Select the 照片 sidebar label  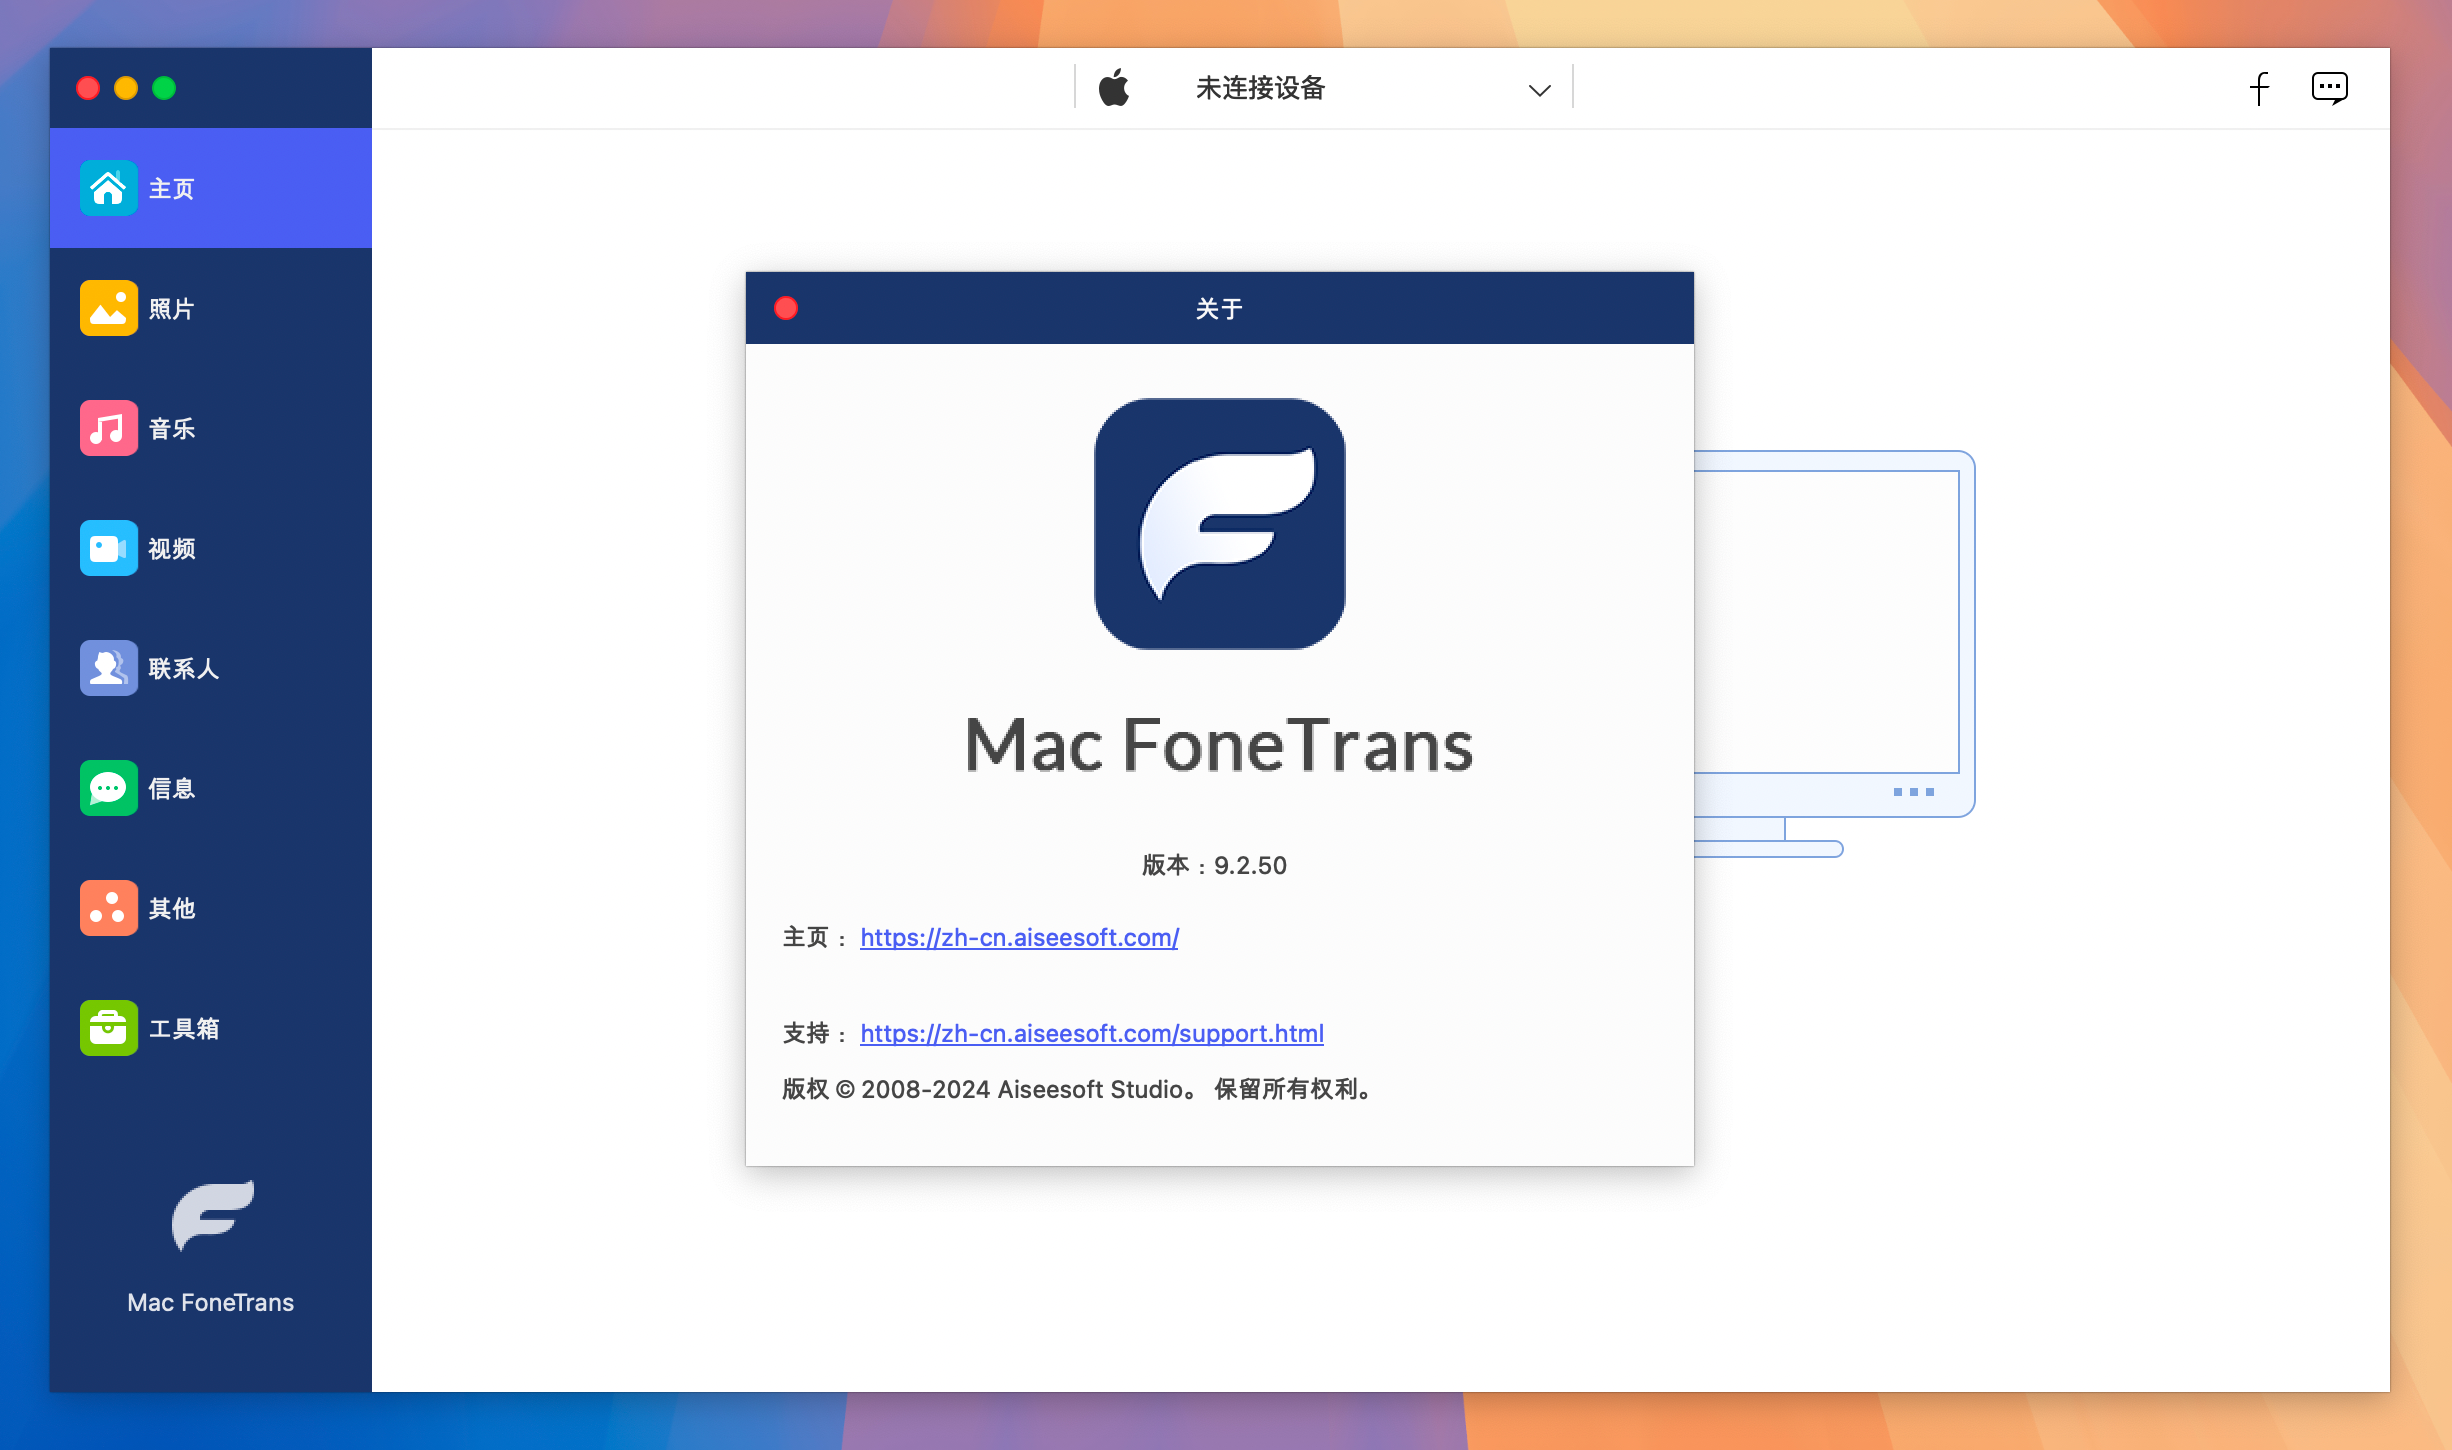point(171,309)
